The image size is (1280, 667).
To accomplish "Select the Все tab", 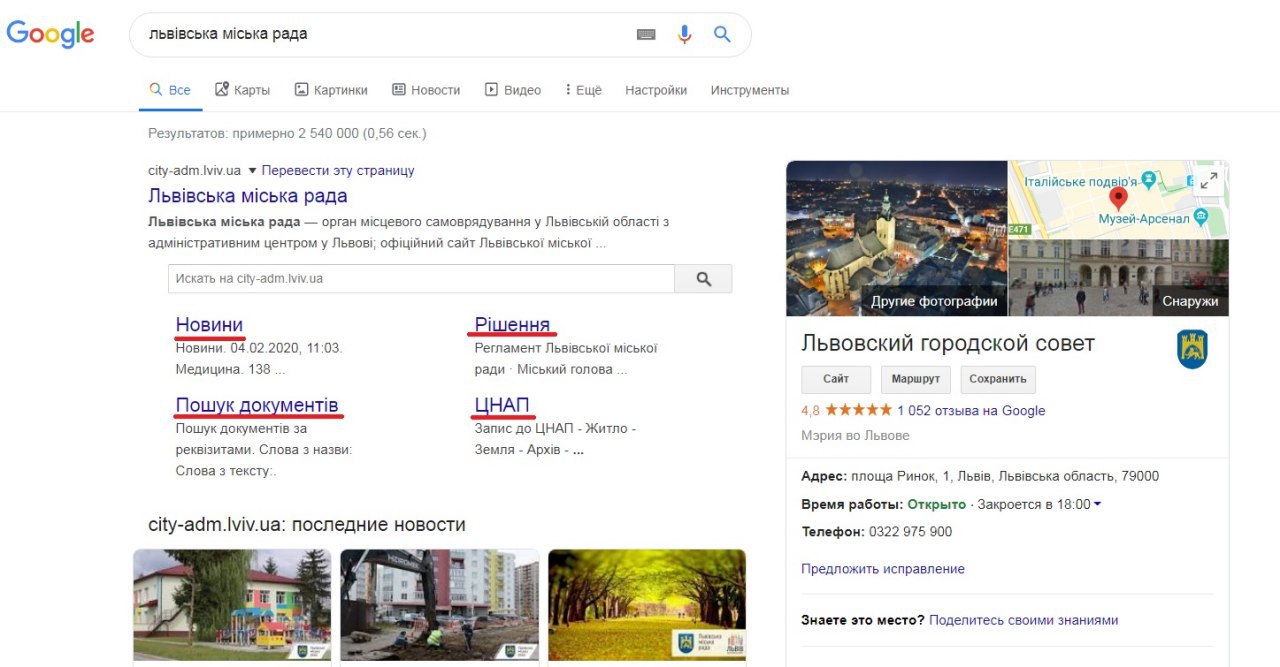I will coord(170,90).
